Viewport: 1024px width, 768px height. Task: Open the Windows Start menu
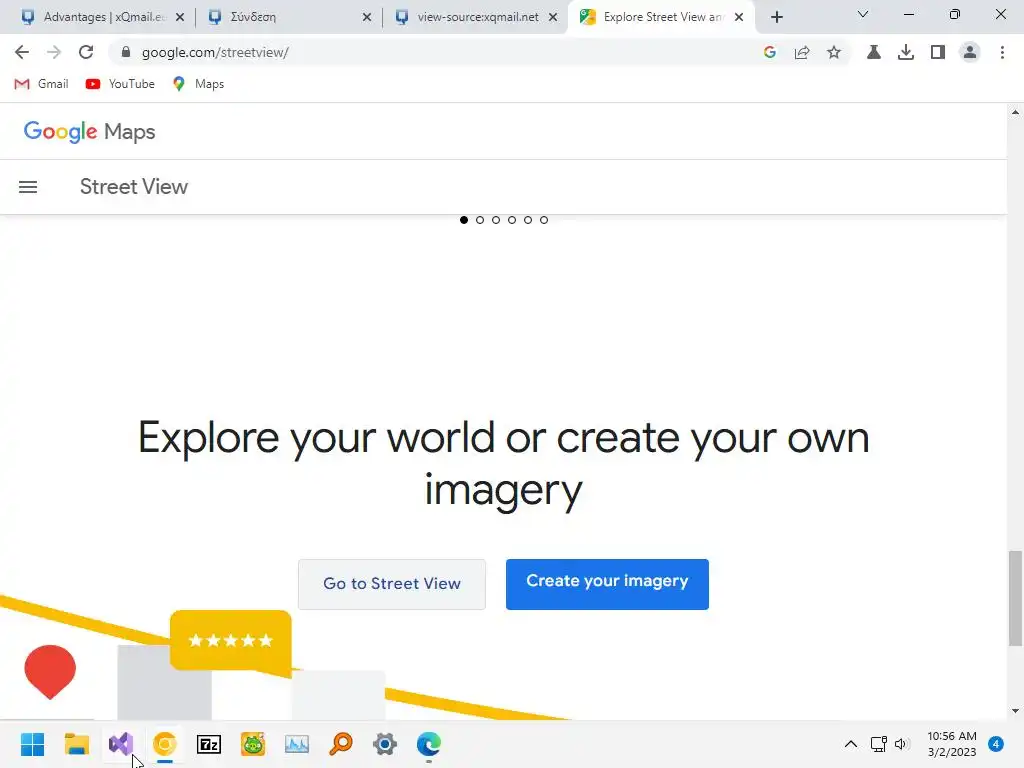tap(33, 744)
